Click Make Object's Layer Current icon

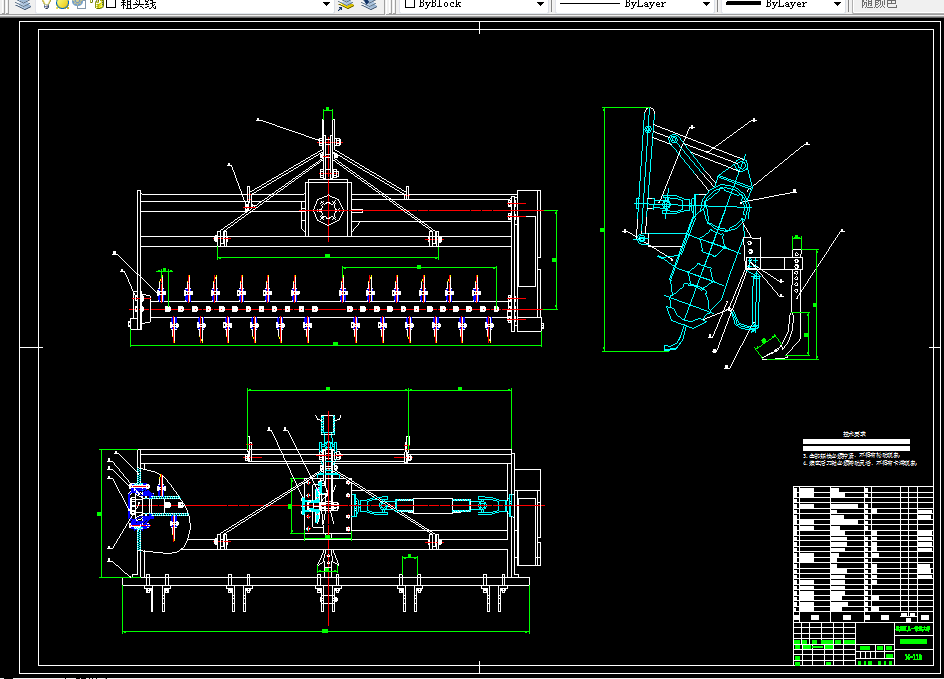click(x=346, y=4)
